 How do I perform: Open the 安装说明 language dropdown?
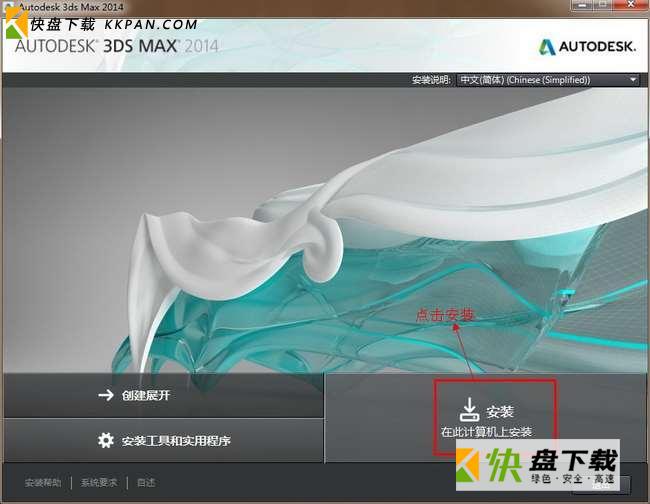548,80
